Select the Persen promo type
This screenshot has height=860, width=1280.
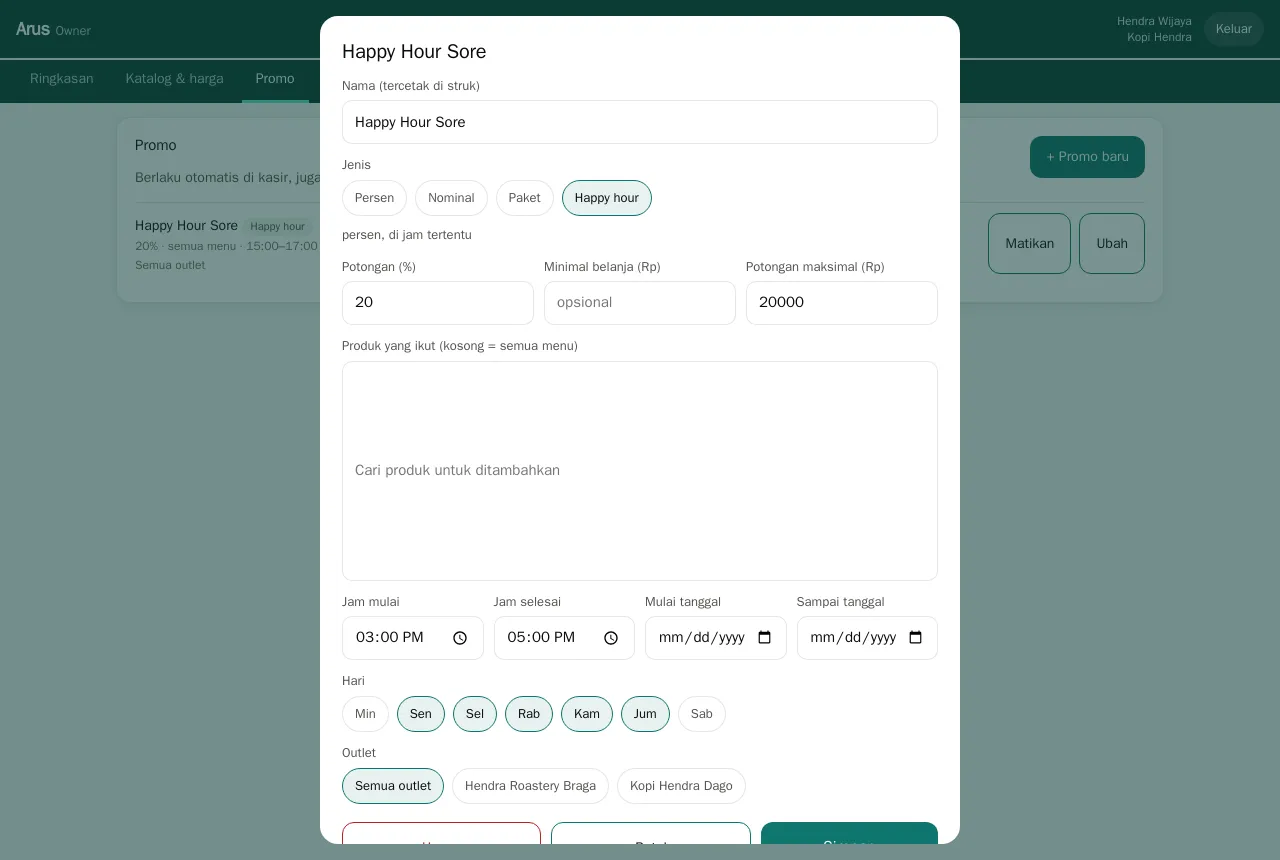[374, 198]
